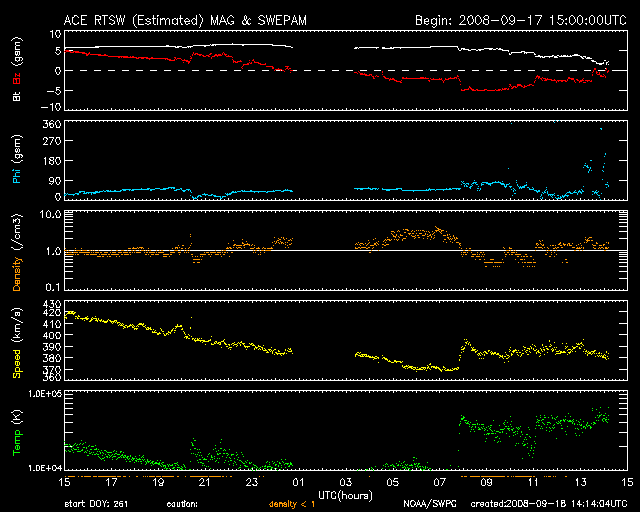This screenshot has width=640, height=512.
Task: Select the yellow 'Speed (km/s)' axis label
Action: click(x=17, y=342)
